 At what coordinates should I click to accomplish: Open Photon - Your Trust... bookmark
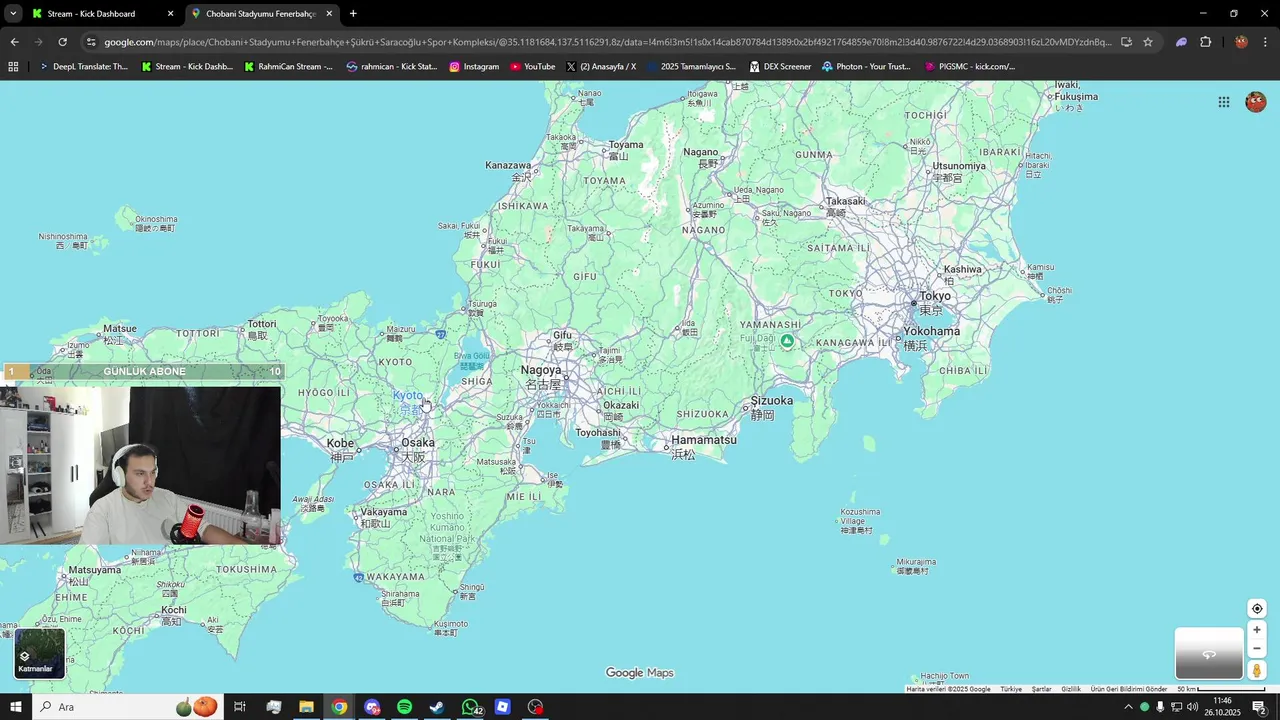coord(866,67)
